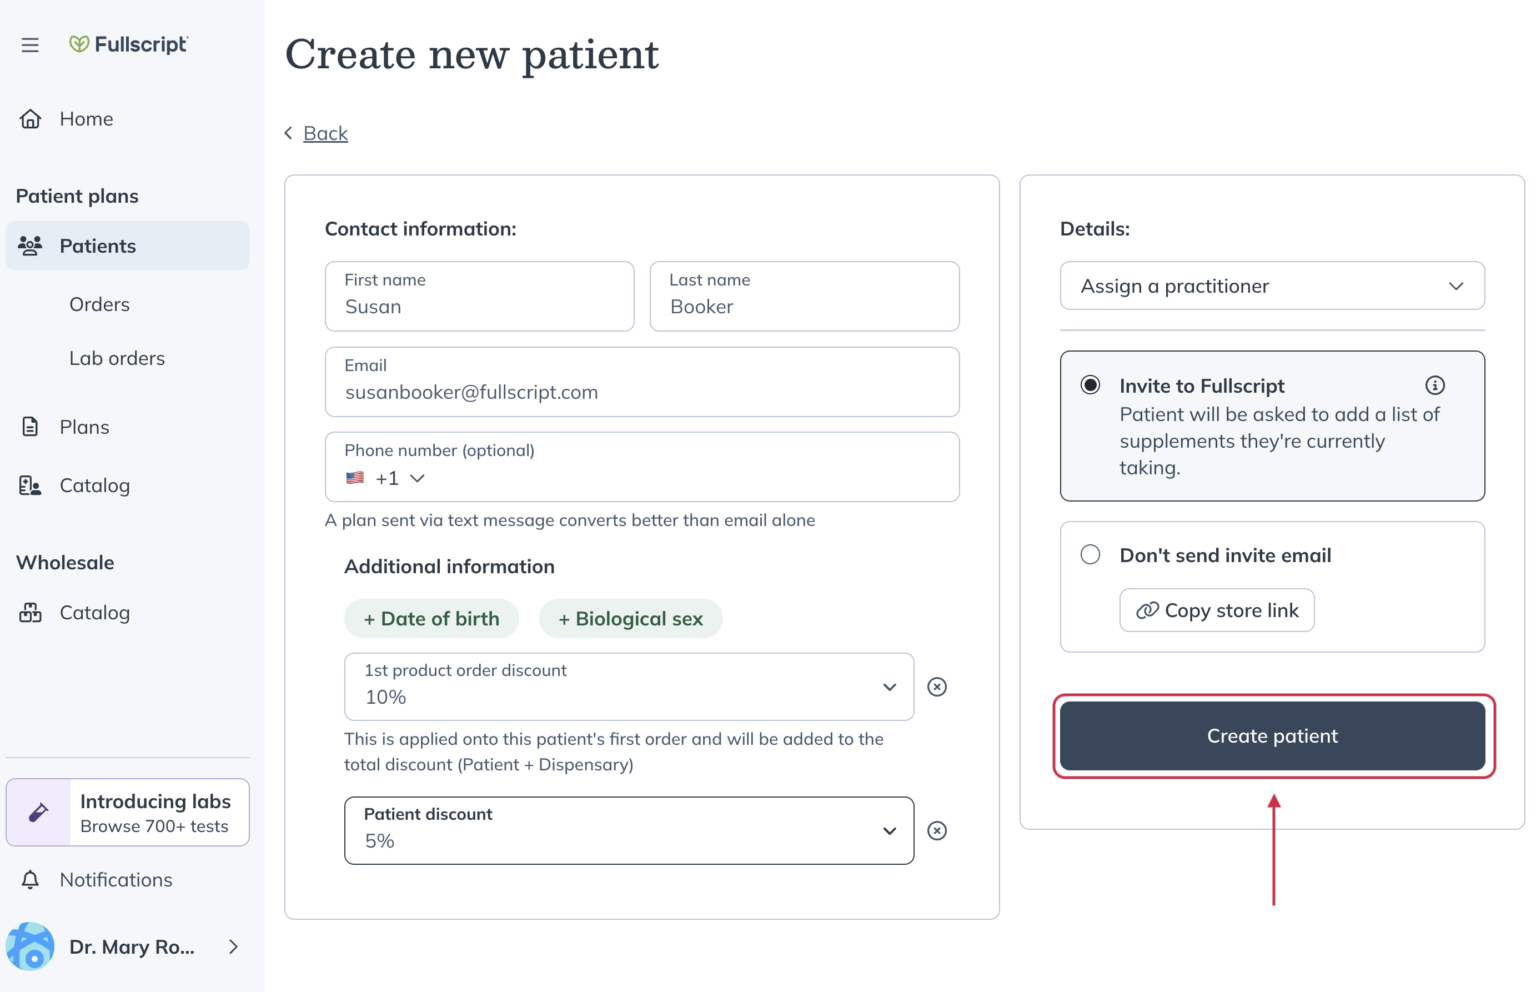Click the Create patient button
The height and width of the screenshot is (992, 1536).
coord(1271,736)
